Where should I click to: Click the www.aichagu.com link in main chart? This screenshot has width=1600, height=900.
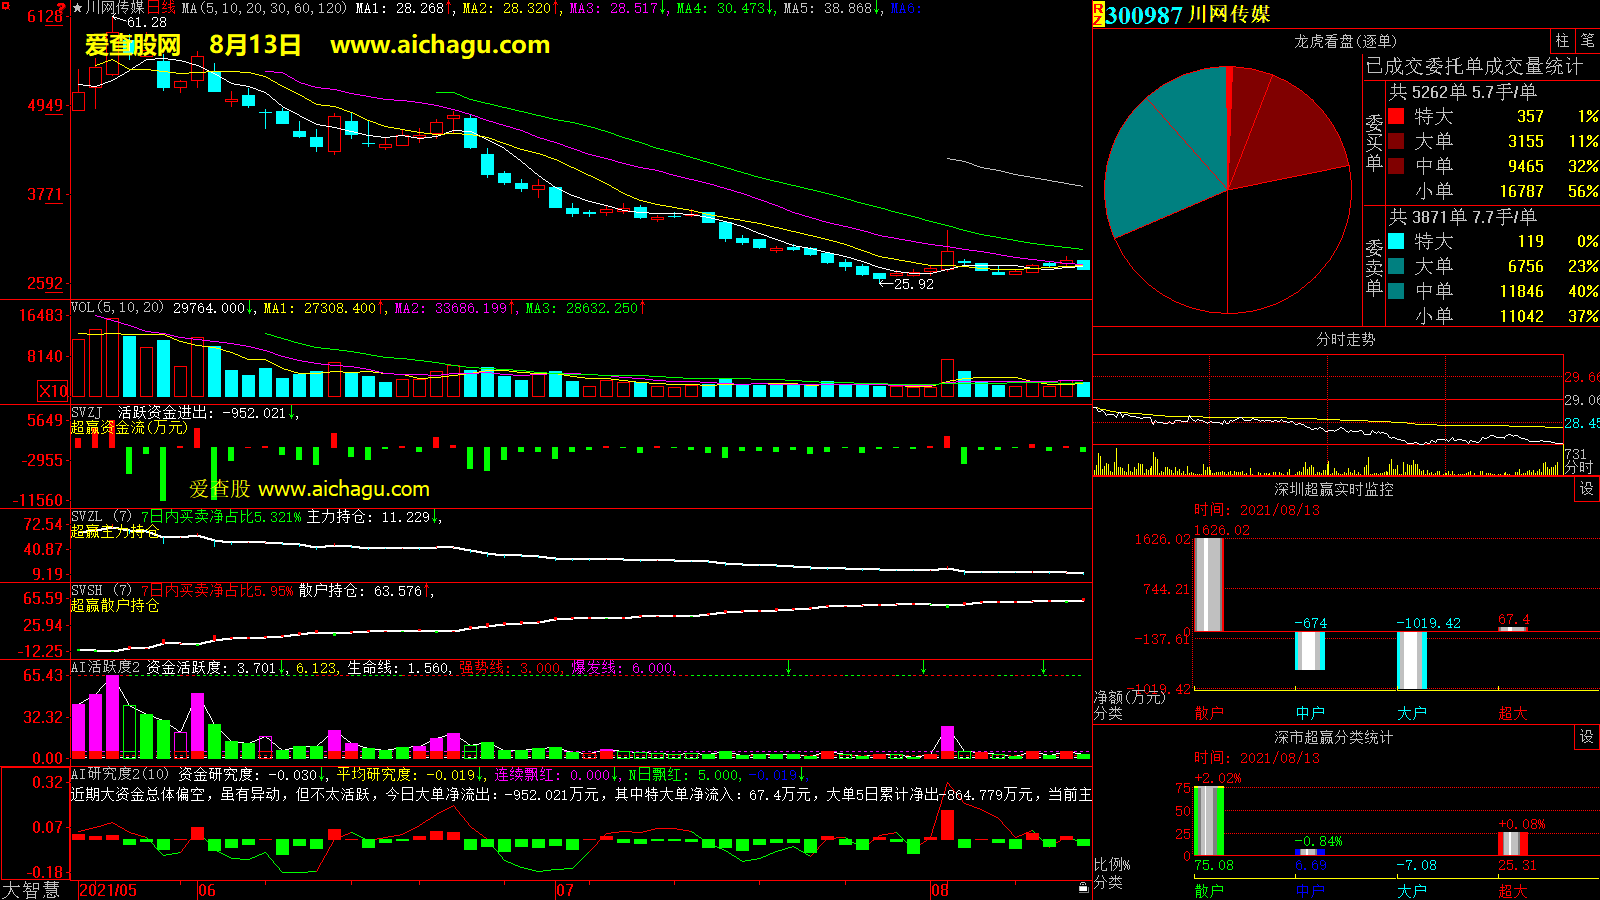(440, 45)
